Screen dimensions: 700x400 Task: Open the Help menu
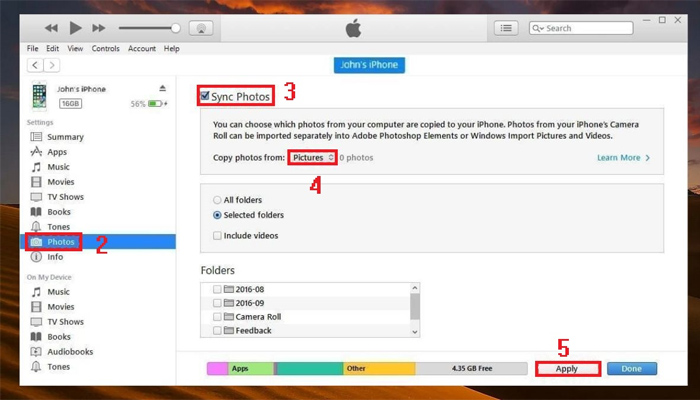[171, 48]
